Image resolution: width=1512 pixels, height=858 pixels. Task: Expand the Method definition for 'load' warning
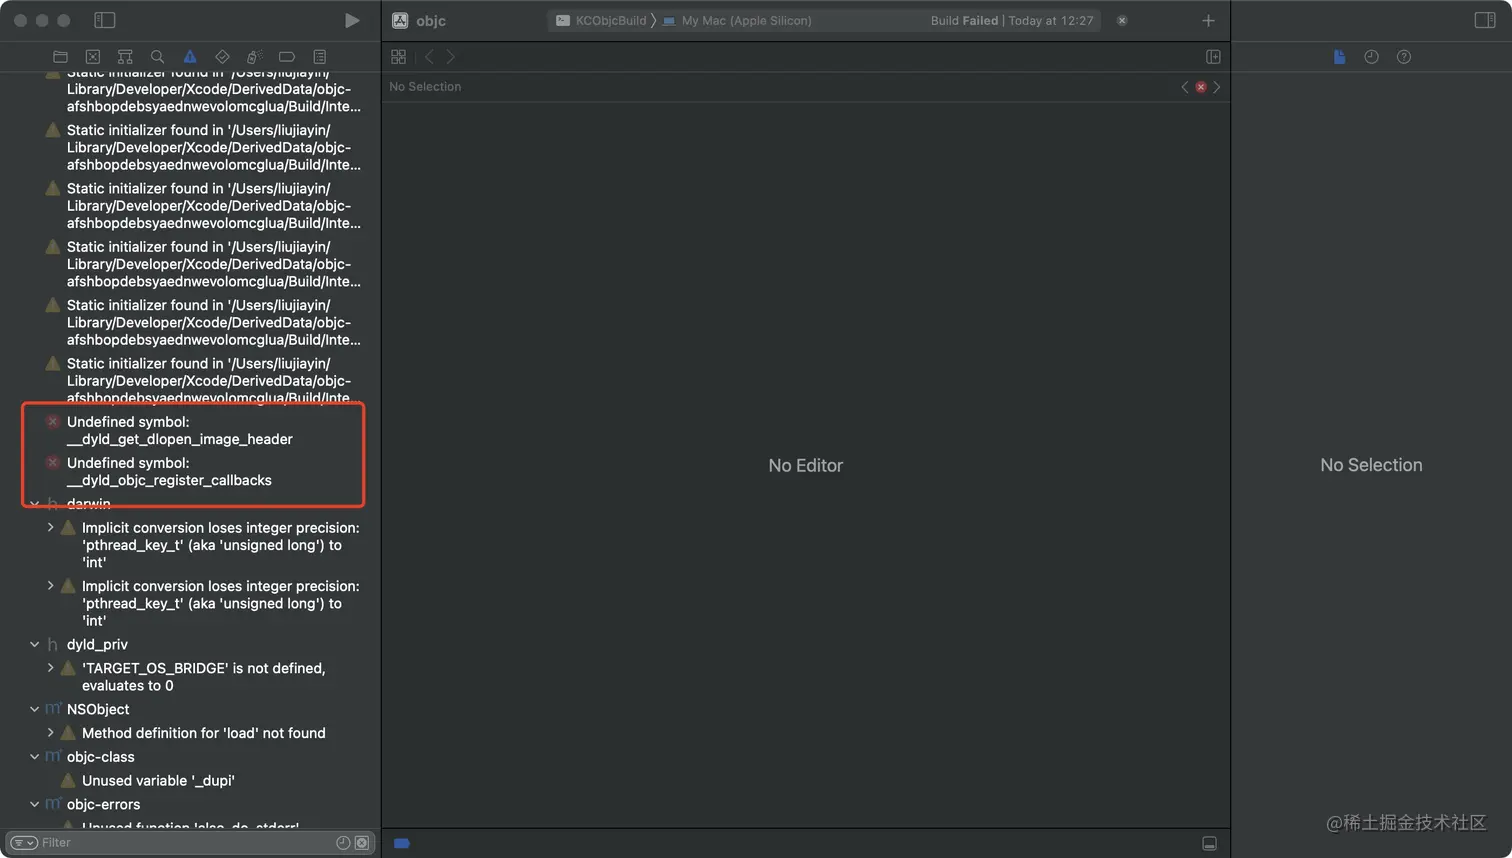pyautogui.click(x=50, y=733)
